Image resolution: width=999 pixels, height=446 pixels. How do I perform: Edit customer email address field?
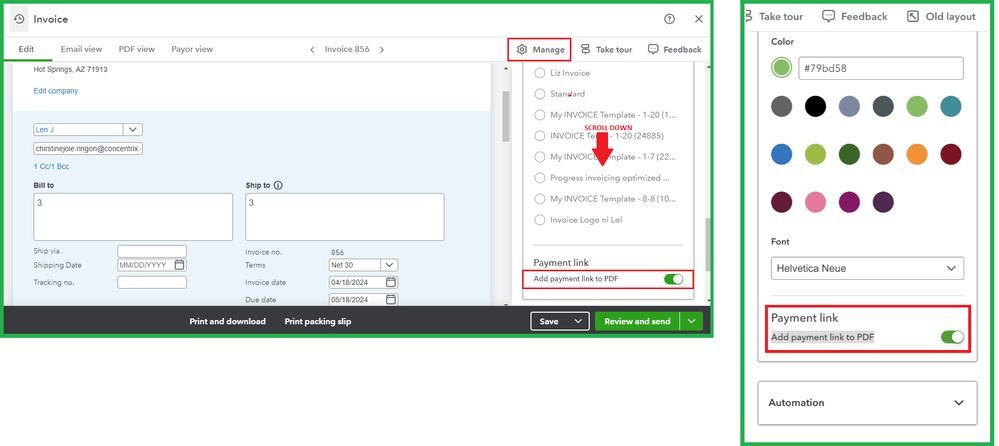(x=88, y=148)
